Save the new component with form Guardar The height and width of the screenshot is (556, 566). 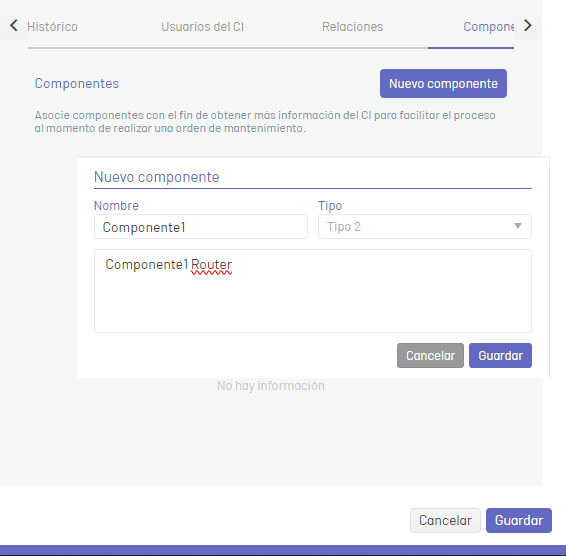click(500, 356)
